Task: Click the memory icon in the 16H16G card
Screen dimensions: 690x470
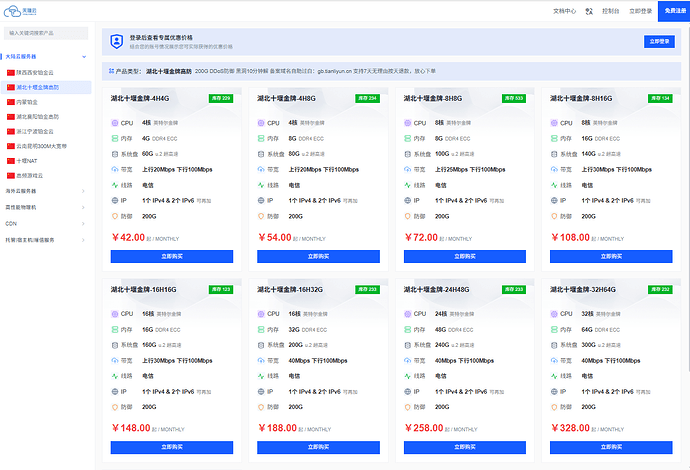Action: tap(115, 330)
